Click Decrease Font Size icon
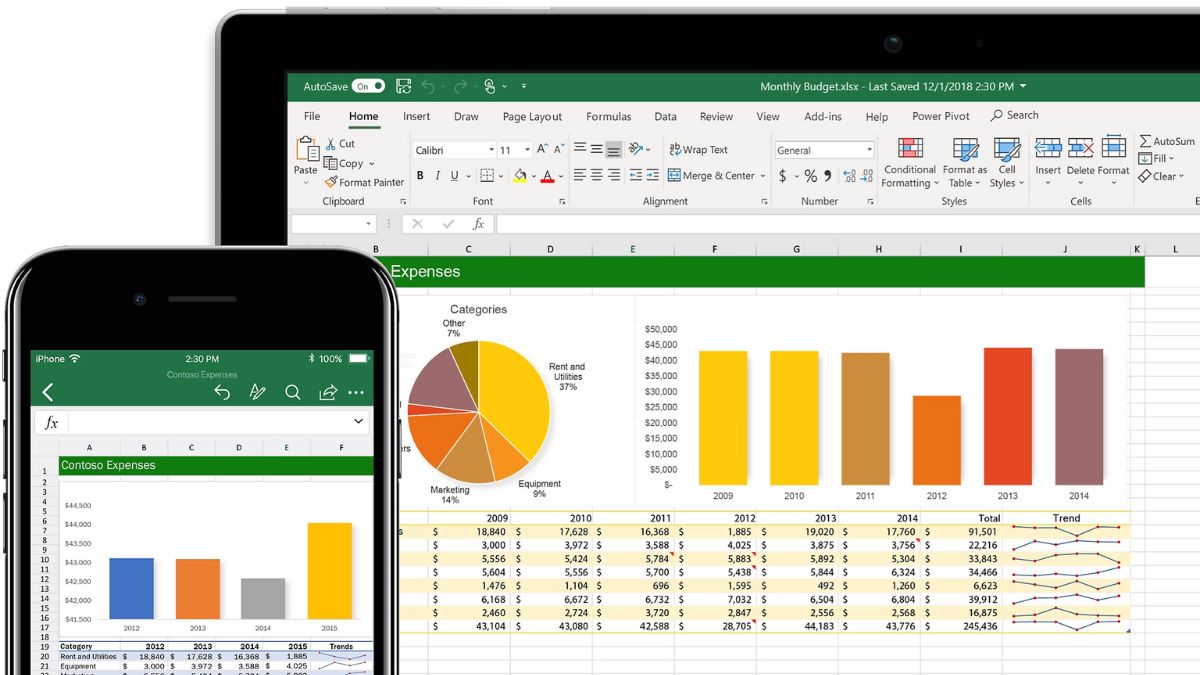This screenshot has height=675, width=1200. [x=561, y=149]
